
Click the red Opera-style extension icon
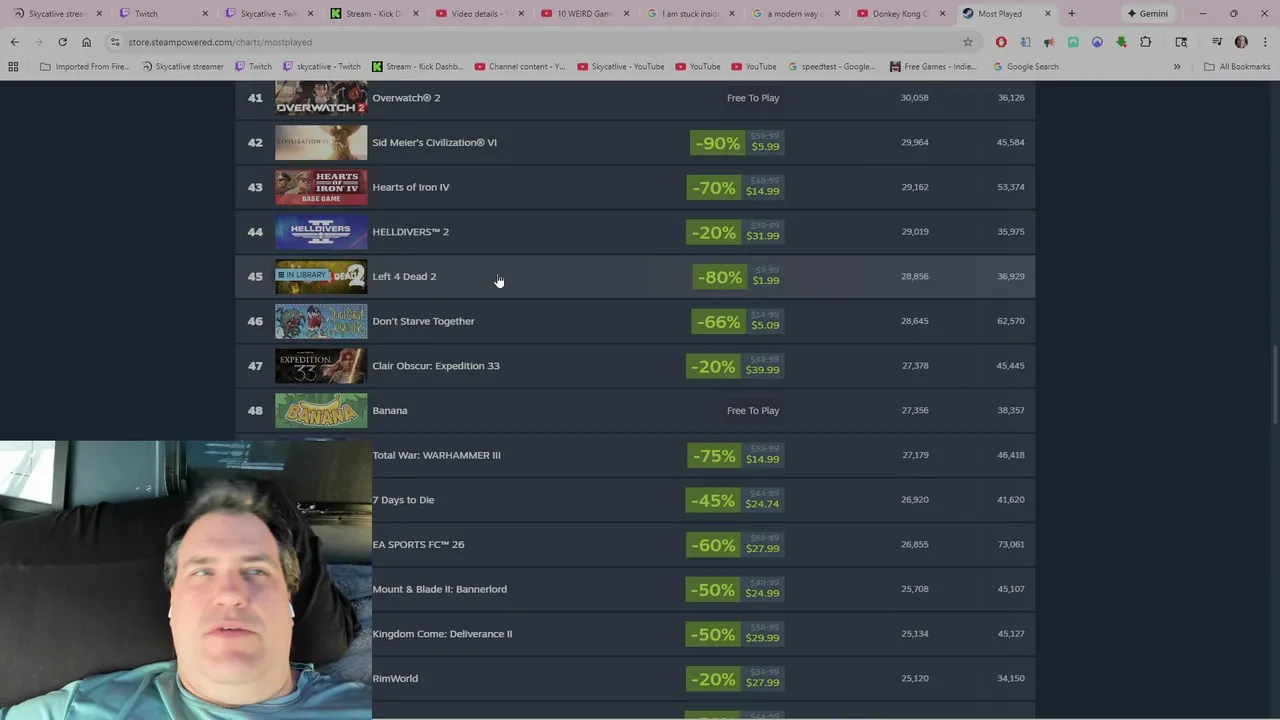point(1001,42)
